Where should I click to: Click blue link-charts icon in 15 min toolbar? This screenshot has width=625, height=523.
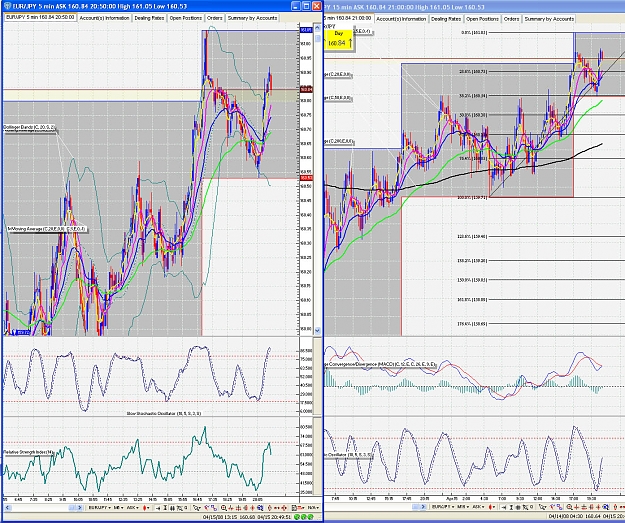pos(560,507)
